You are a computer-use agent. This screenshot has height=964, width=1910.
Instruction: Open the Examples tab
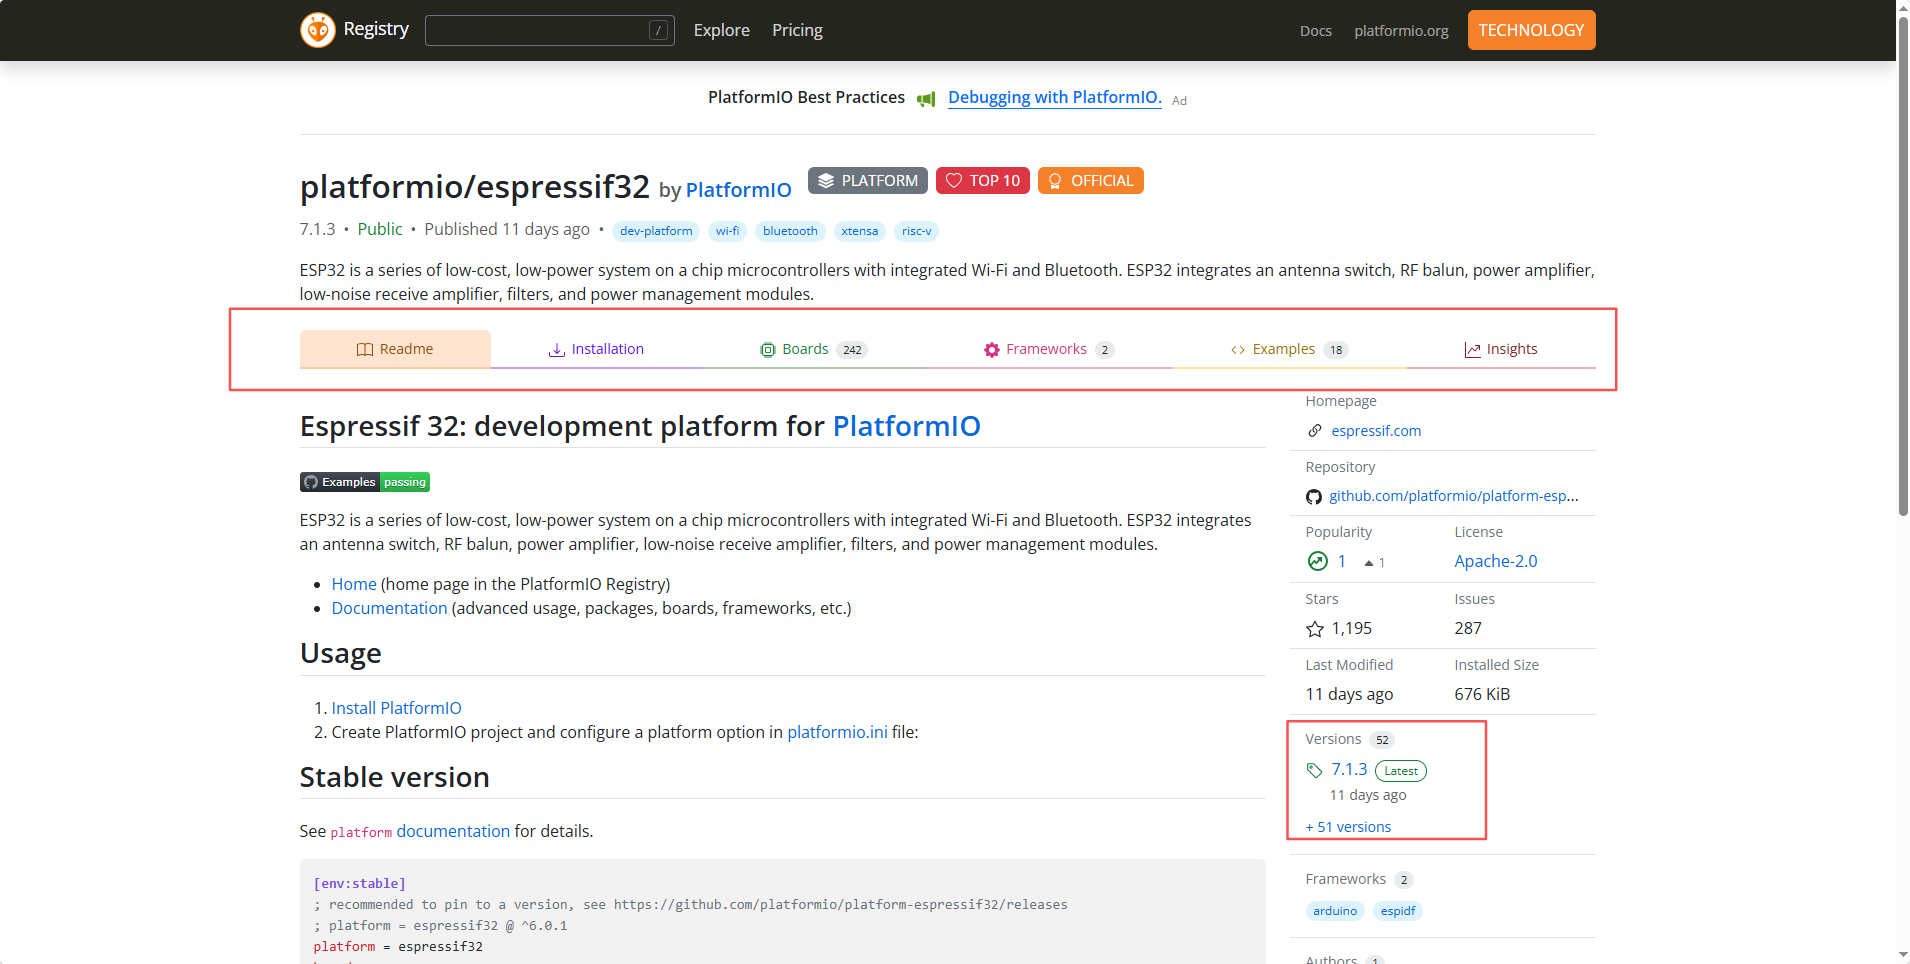click(1289, 349)
